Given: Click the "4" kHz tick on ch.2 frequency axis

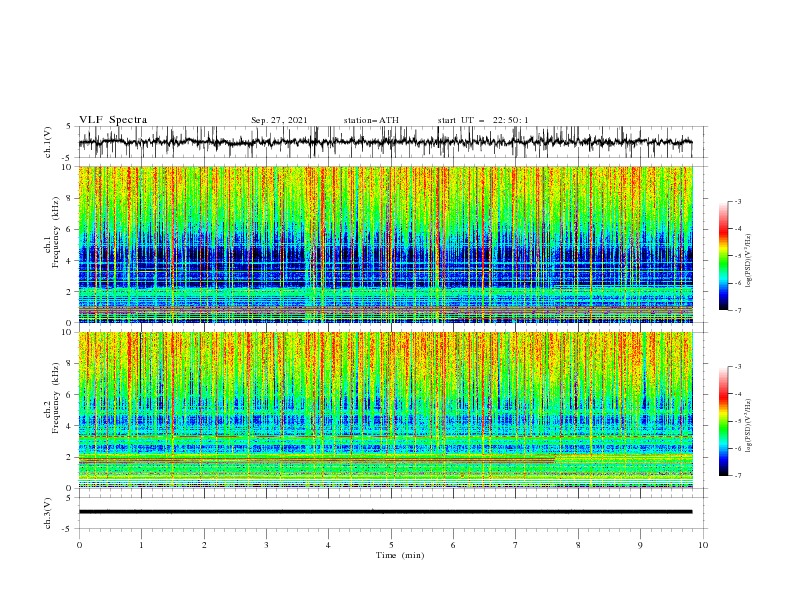Looking at the screenshot, I should pos(70,426).
